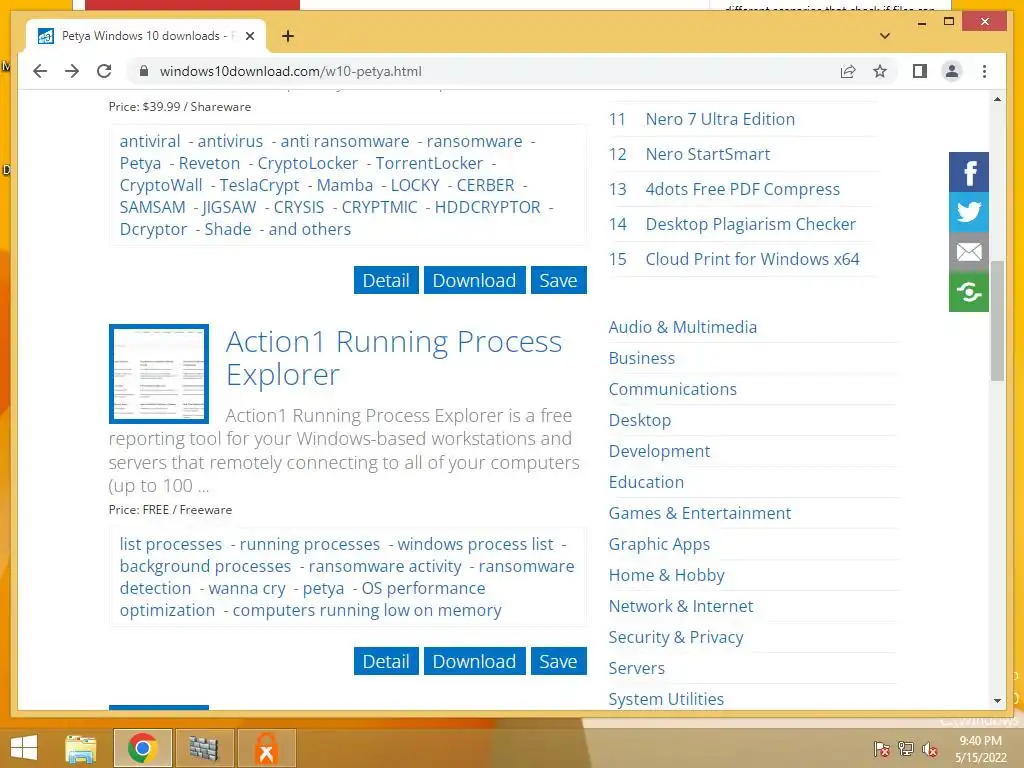
Task: Click the Chrome taskbar icon
Action: pos(142,748)
